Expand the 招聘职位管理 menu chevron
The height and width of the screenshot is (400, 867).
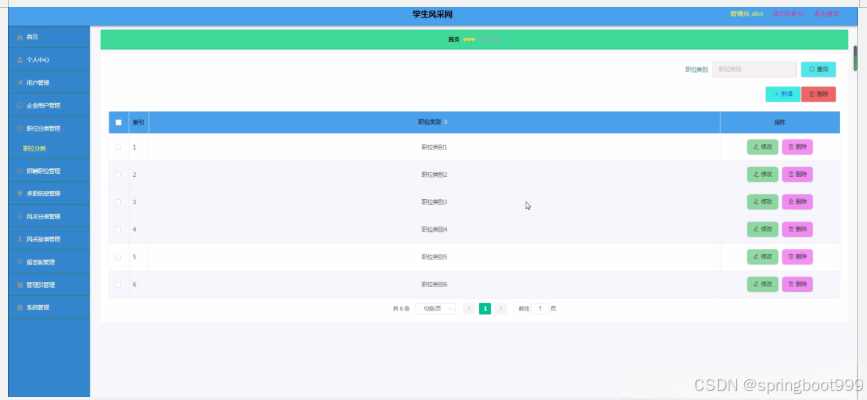pyautogui.click(x=80, y=171)
